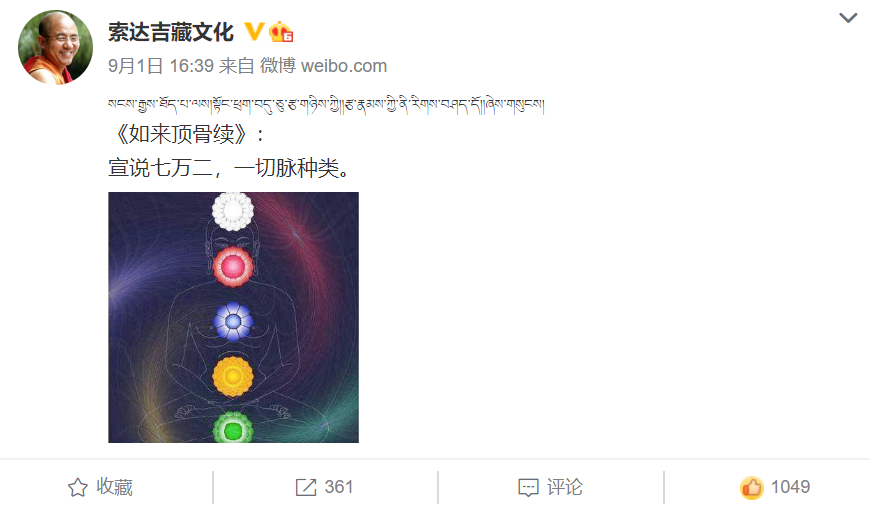
Task: Open the 索达吉藏文化 profile name link
Action: [x=171, y=32]
